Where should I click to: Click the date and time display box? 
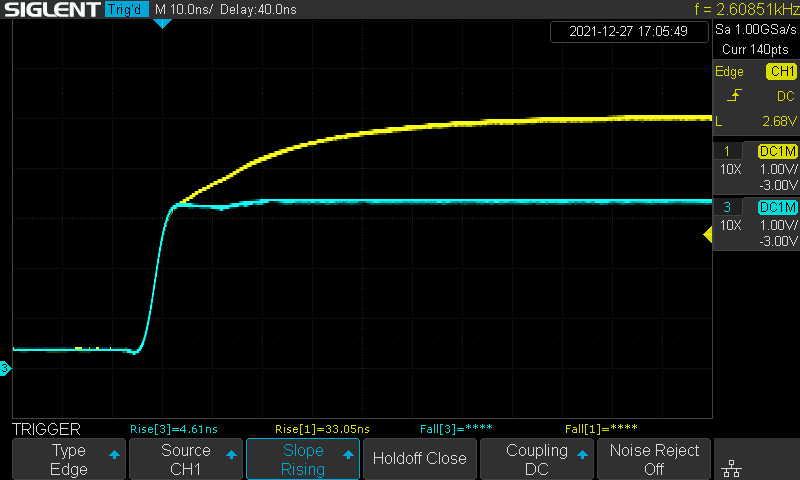629,31
